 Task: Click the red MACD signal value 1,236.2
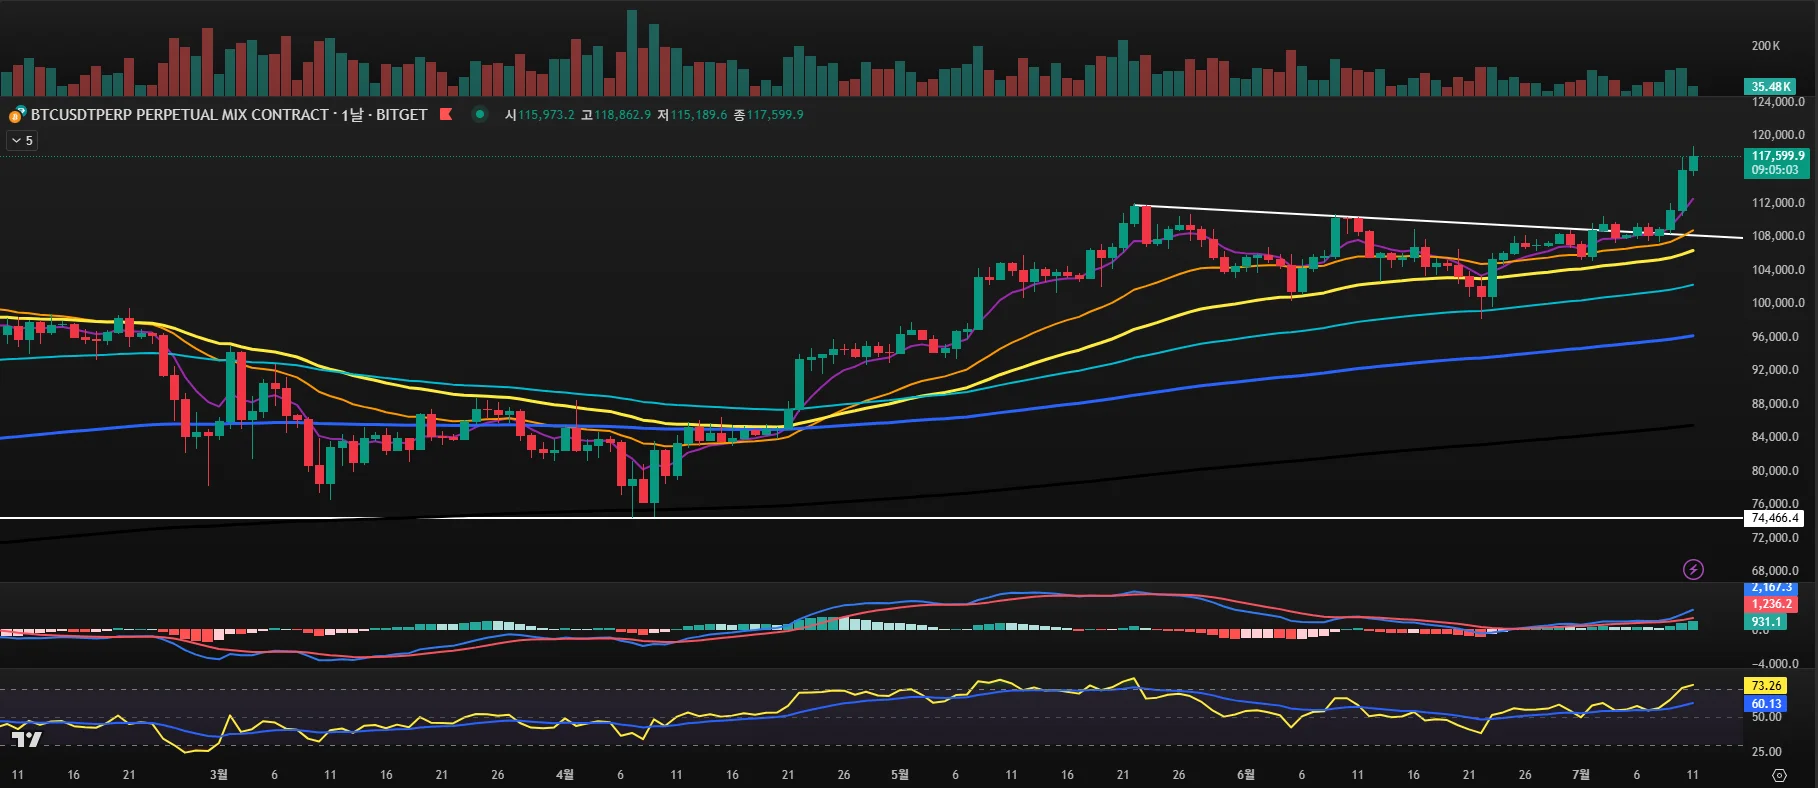(1771, 604)
